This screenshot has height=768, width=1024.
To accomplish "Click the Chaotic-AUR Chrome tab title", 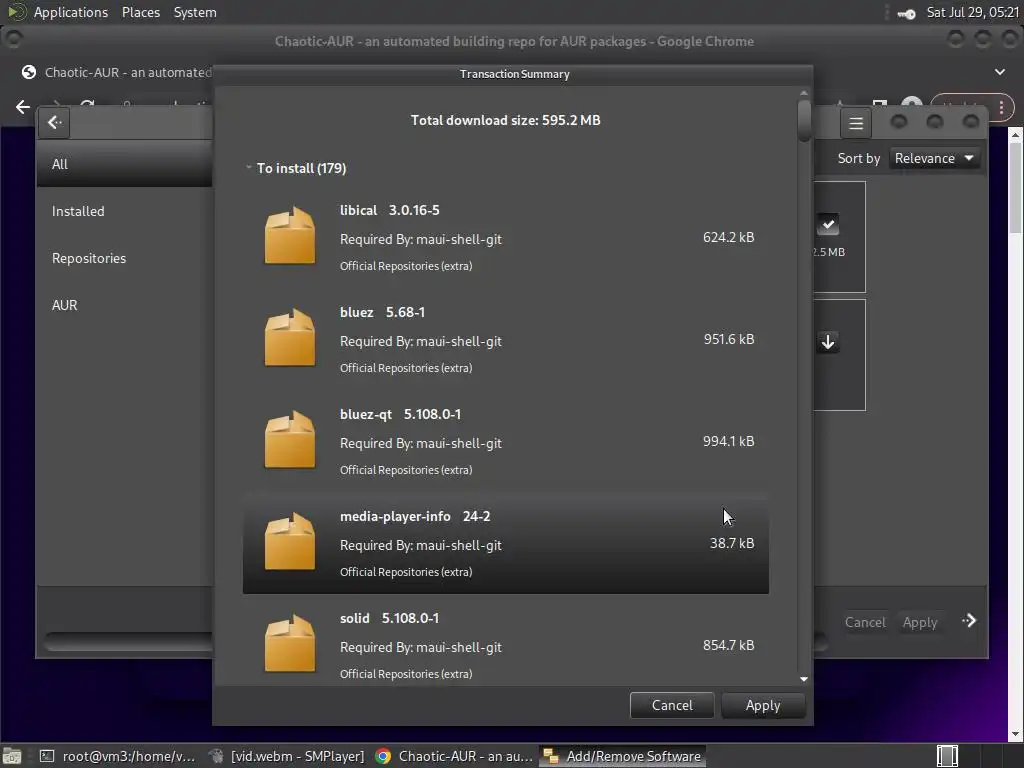I will click(x=128, y=72).
